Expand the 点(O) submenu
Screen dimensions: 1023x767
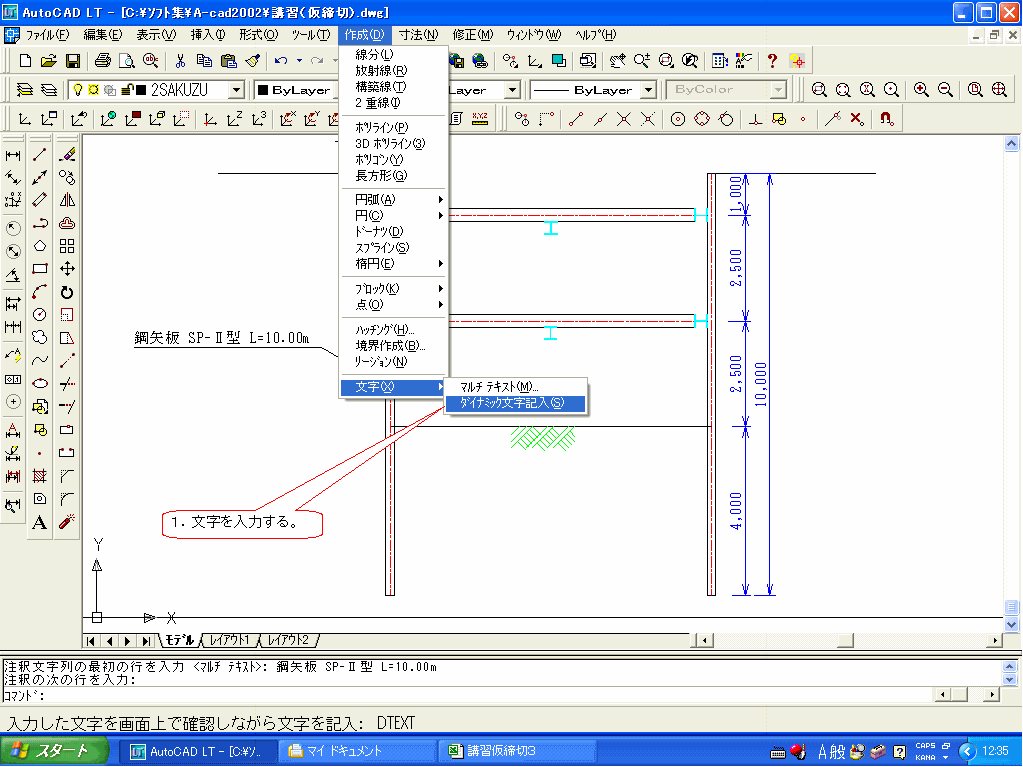click(x=393, y=305)
